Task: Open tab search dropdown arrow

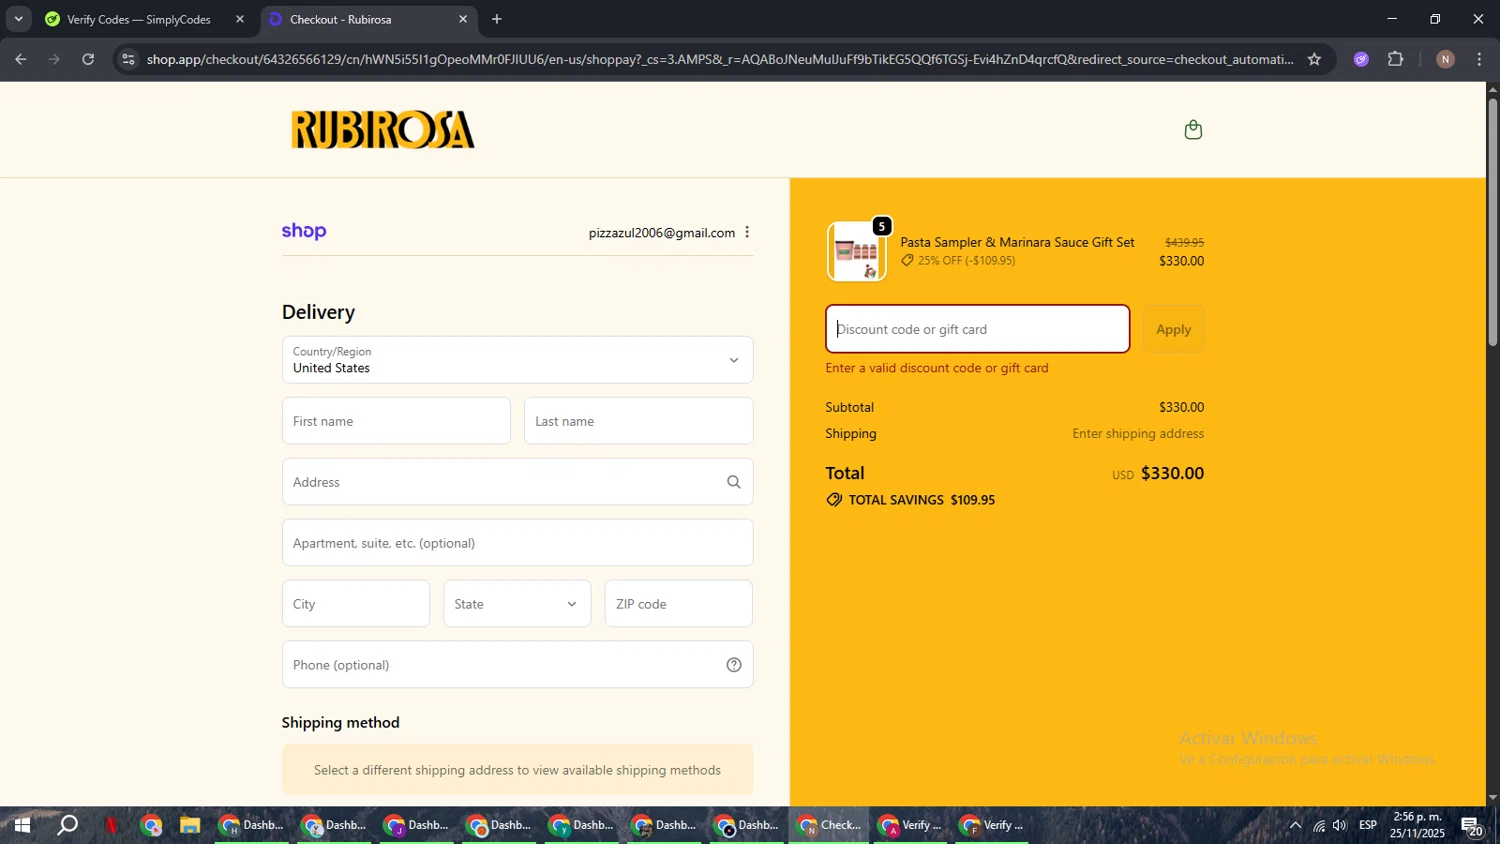Action: tap(18, 19)
